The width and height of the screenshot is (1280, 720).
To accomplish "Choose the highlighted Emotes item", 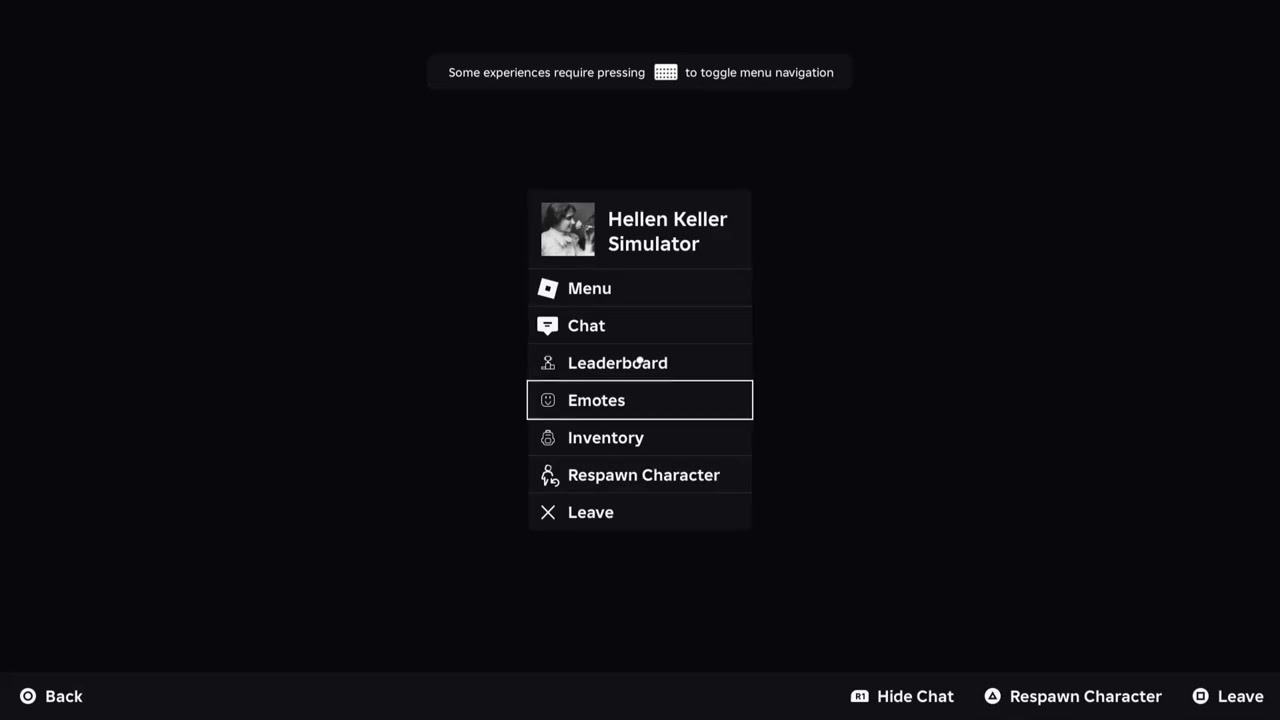I will pos(640,400).
